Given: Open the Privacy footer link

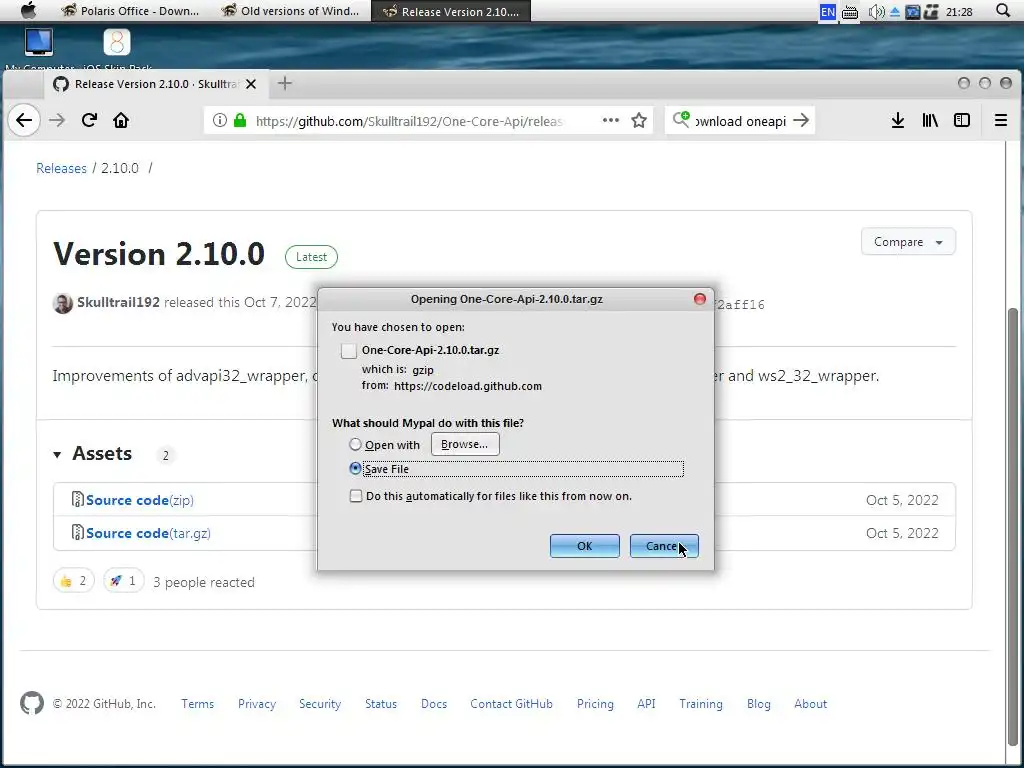Looking at the screenshot, I should pos(257,703).
